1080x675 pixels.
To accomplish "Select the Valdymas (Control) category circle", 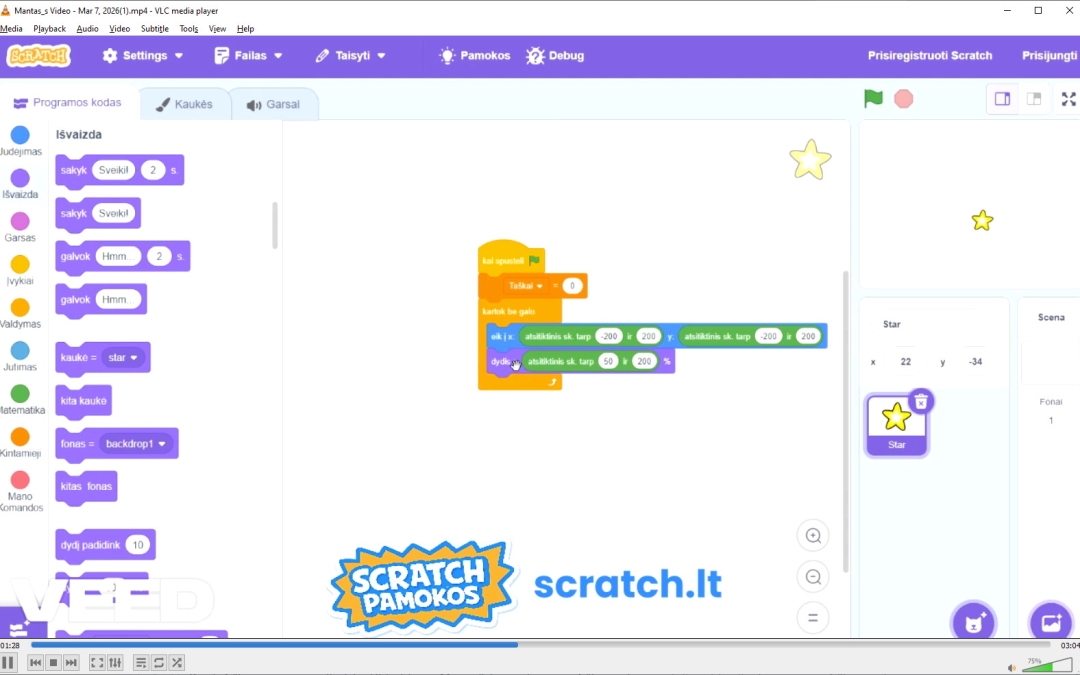I will coord(20,307).
